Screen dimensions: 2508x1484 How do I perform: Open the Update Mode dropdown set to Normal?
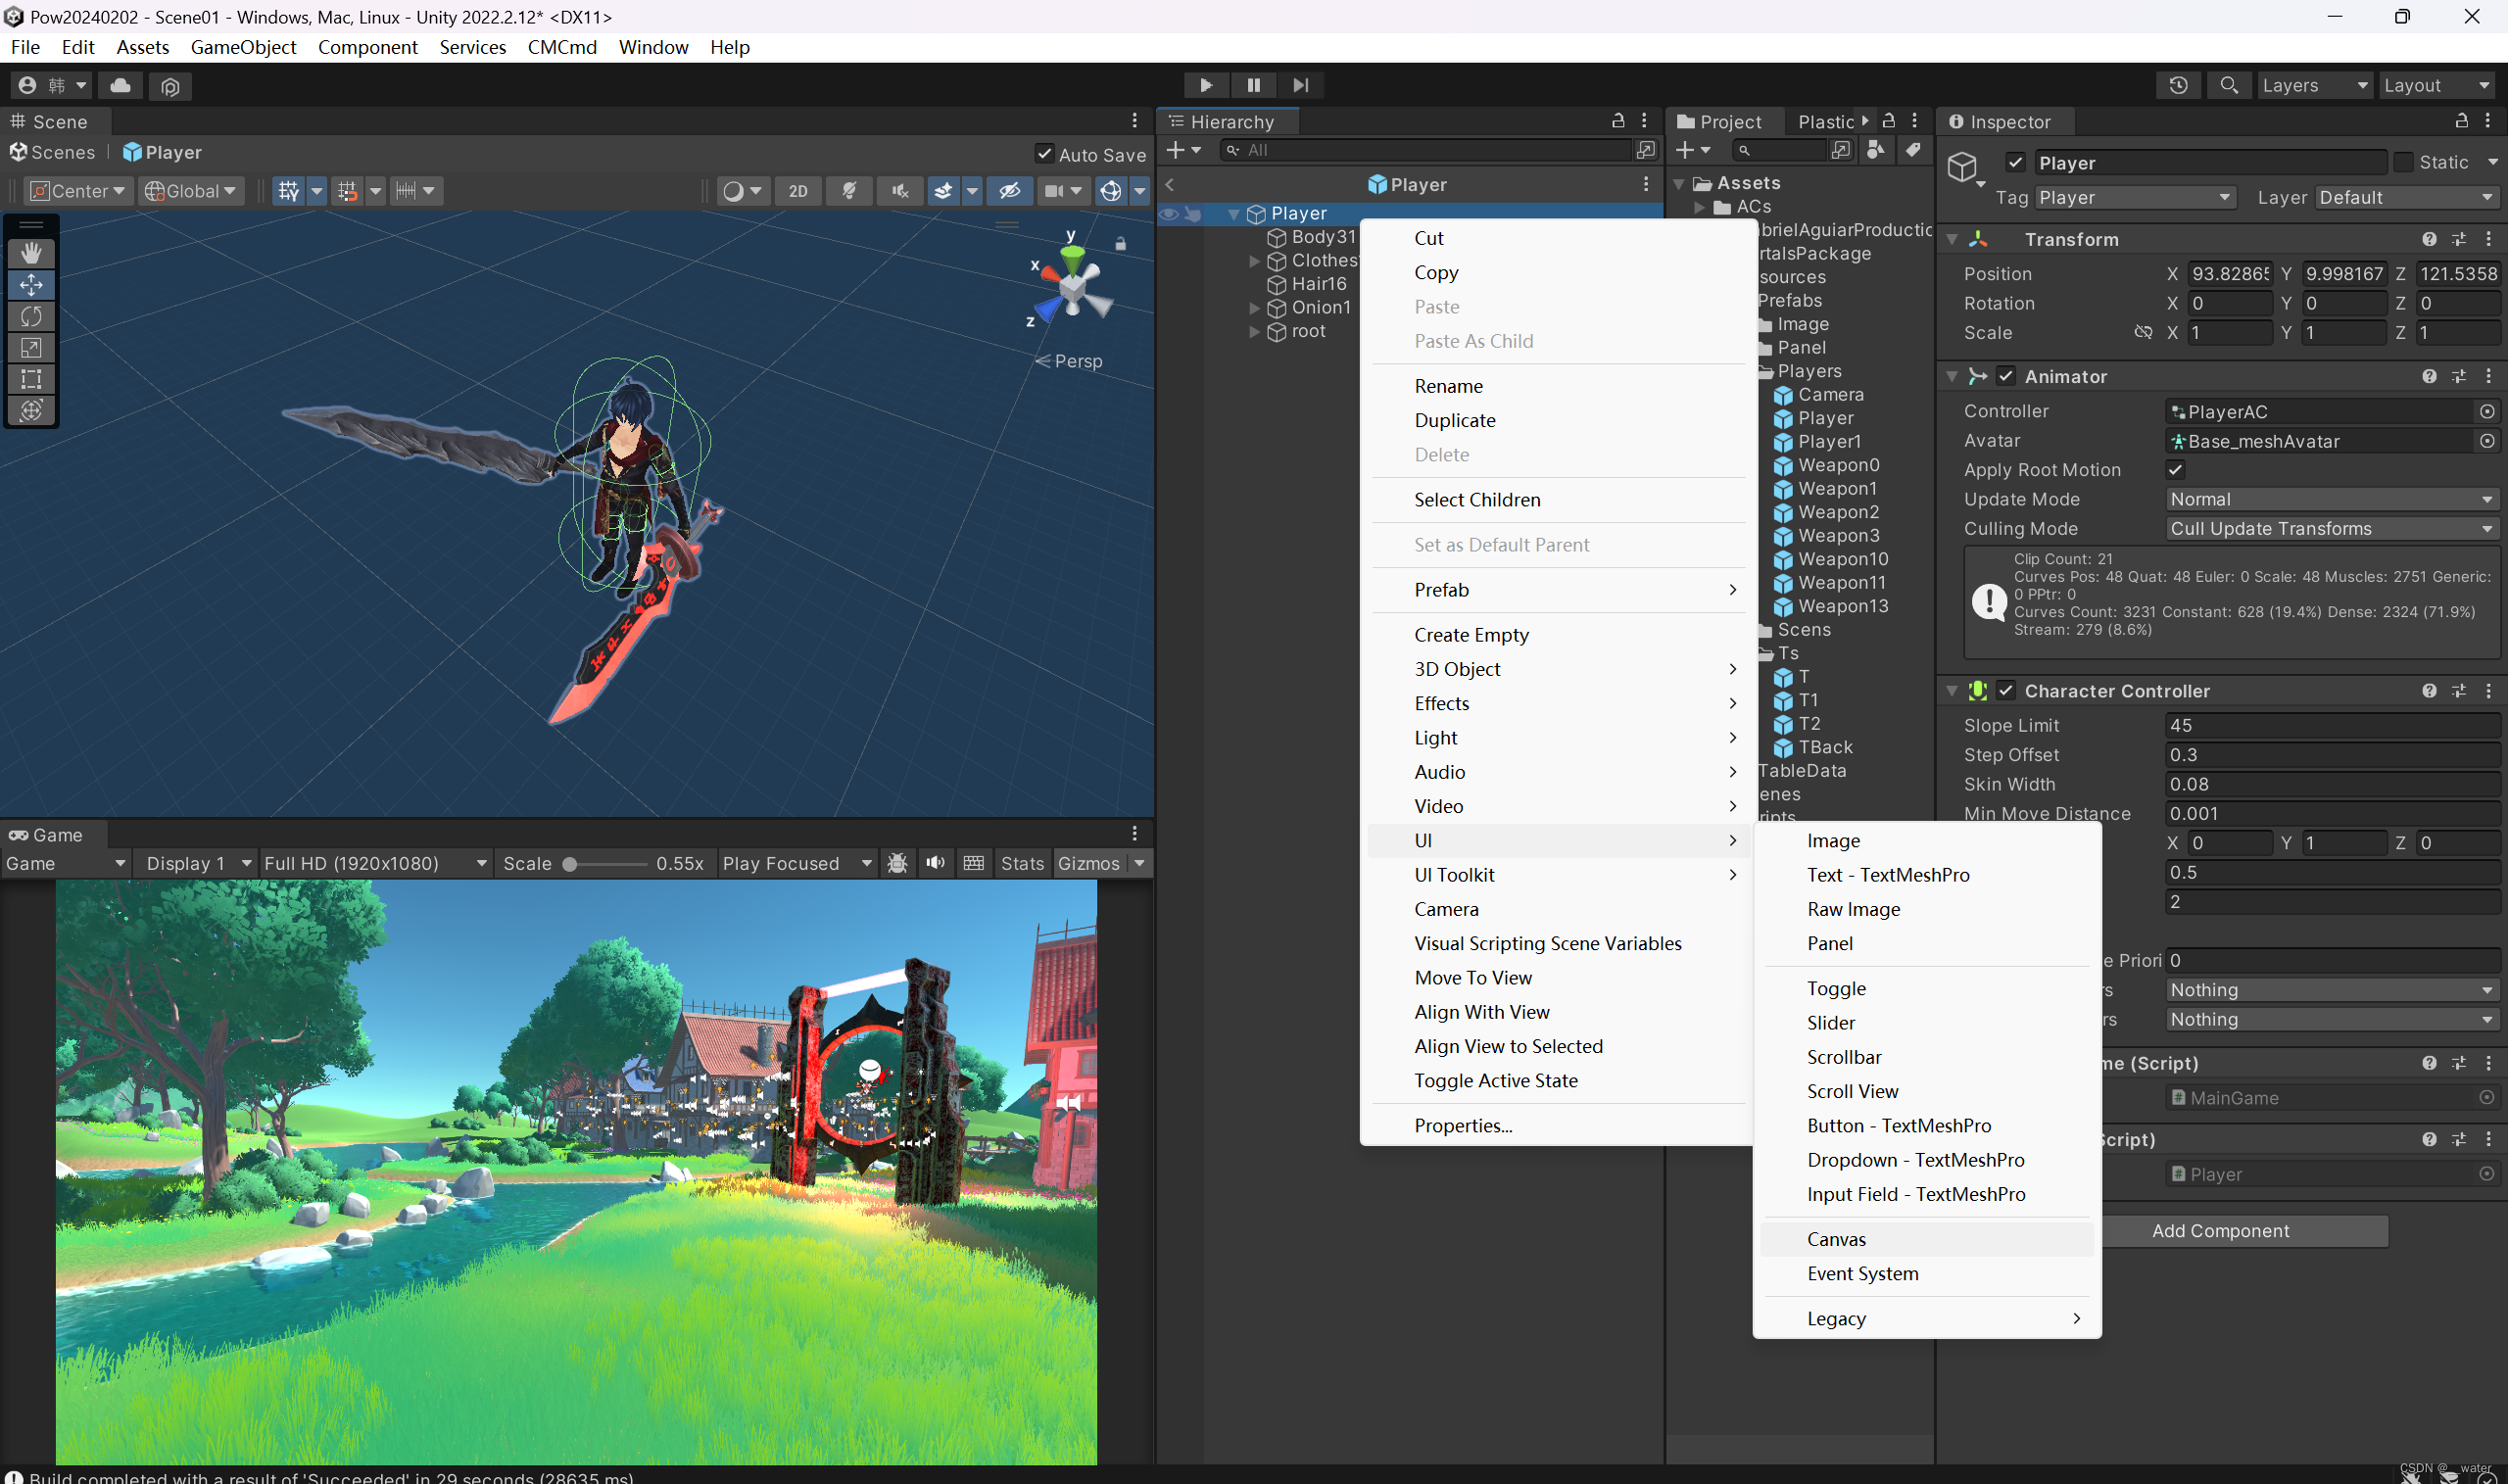click(x=2330, y=499)
